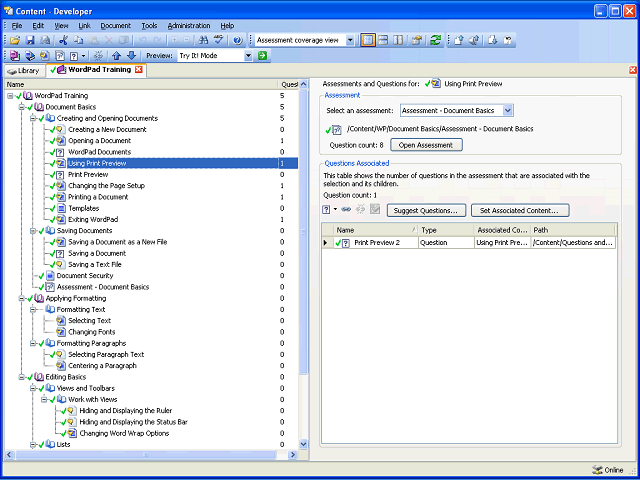This screenshot has height=480, width=640.
Task: Open the File menu
Action: 17,26
